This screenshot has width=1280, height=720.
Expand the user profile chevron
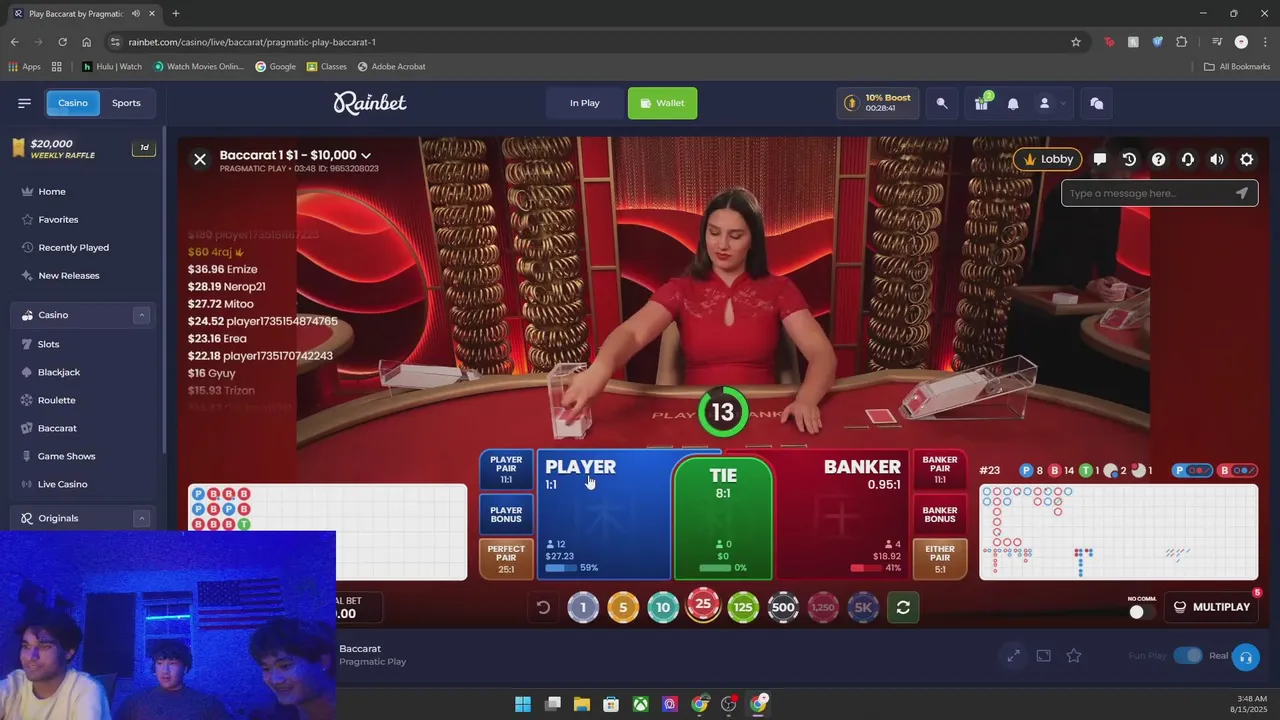click(1063, 103)
